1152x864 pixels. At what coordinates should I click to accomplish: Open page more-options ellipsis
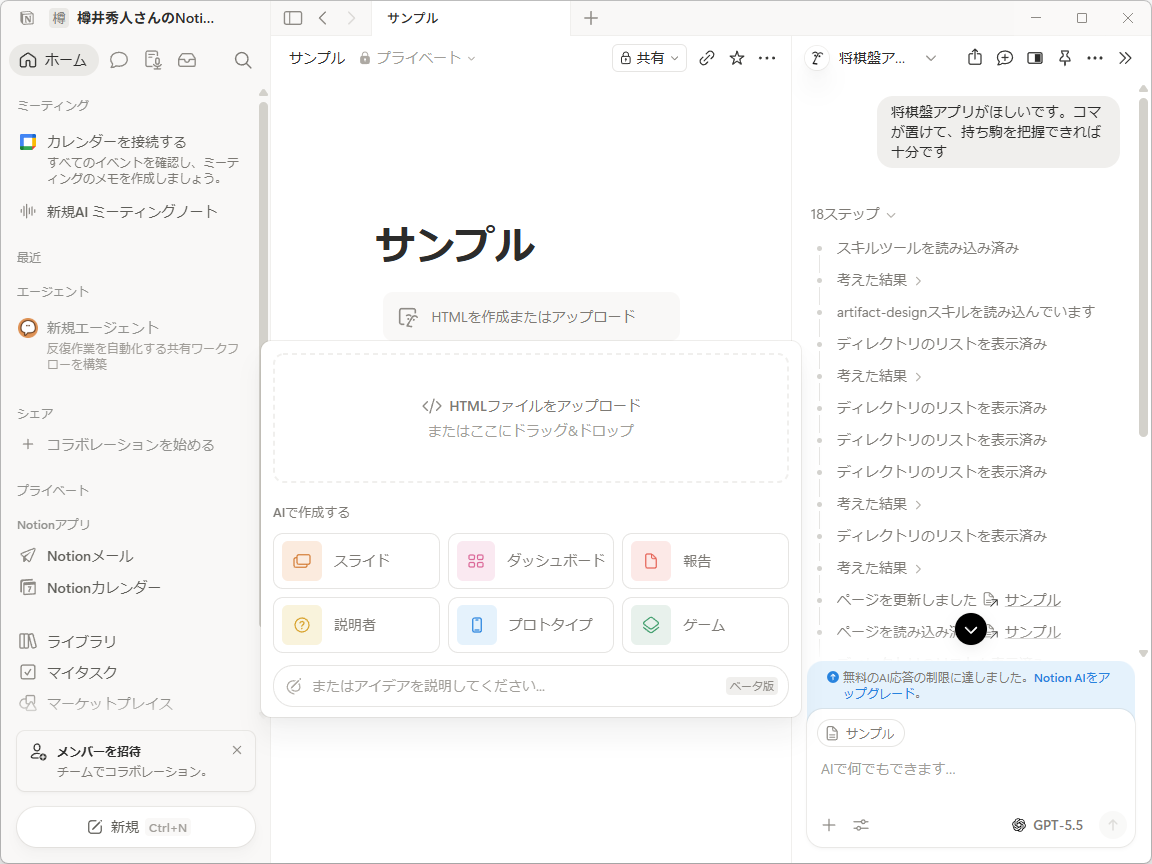click(767, 58)
